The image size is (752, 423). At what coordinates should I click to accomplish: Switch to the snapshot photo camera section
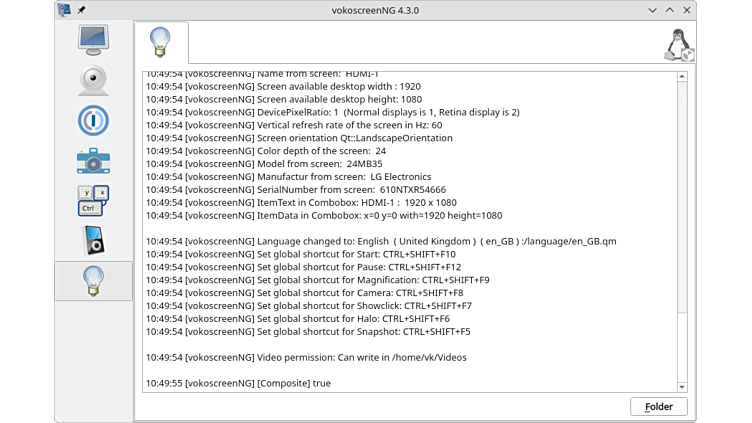[93, 160]
